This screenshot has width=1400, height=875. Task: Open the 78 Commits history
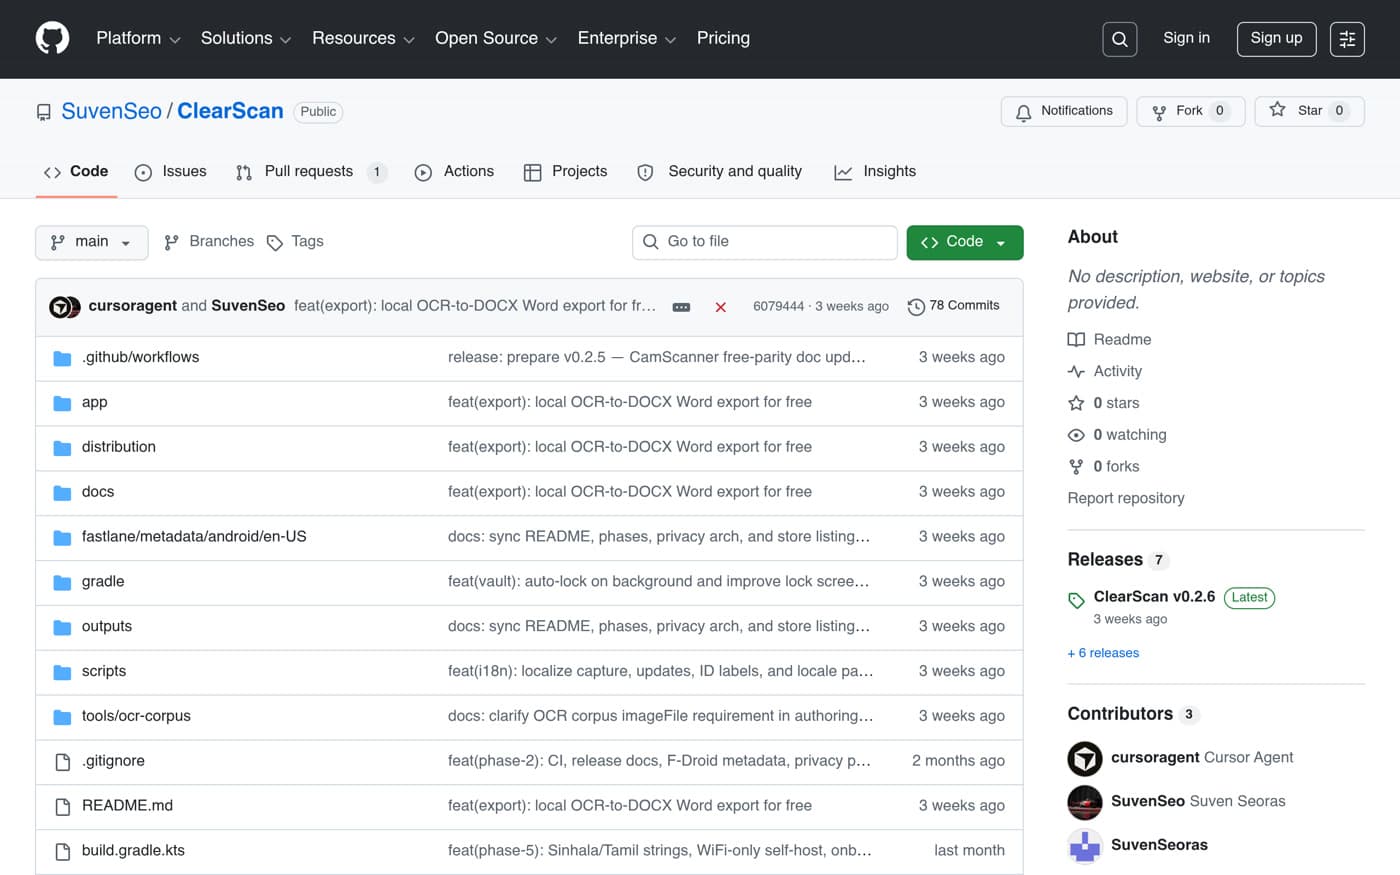tap(954, 306)
